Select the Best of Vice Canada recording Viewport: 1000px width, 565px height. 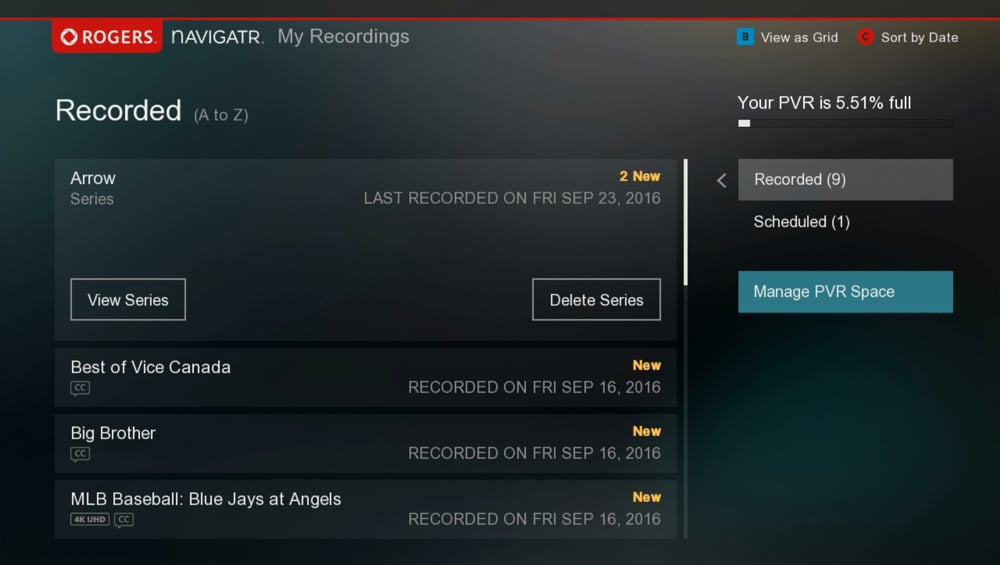click(x=365, y=378)
